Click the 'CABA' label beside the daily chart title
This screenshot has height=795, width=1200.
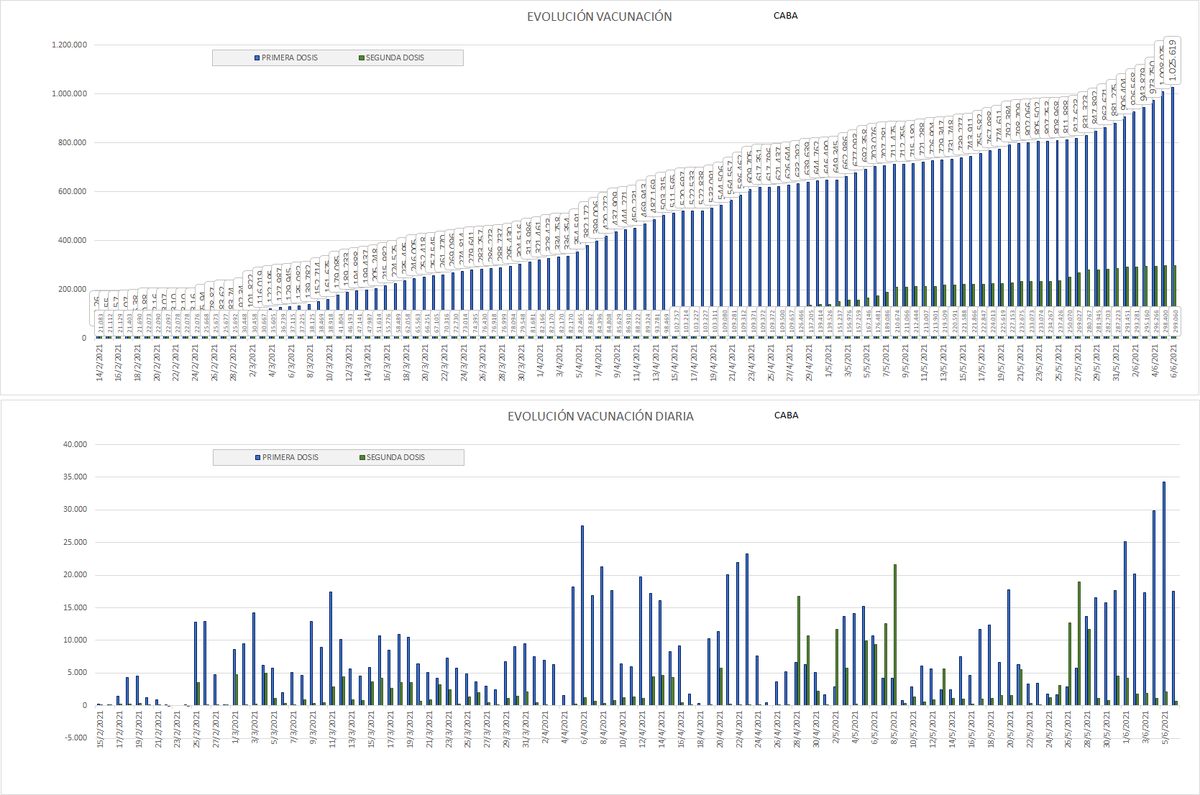785,414
